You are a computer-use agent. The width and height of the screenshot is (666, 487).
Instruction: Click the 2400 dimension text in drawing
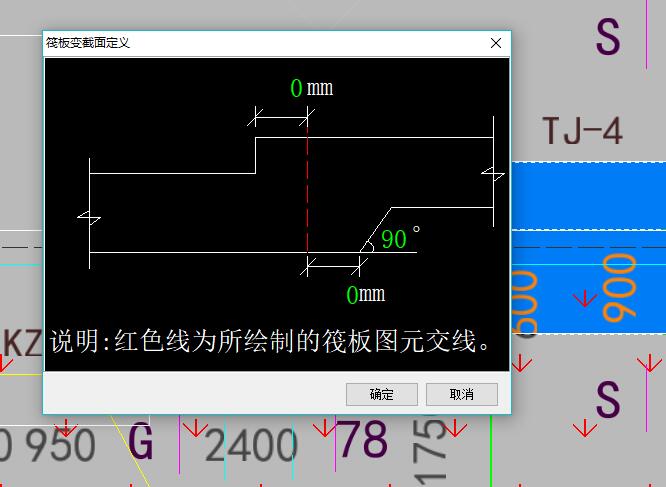tap(251, 445)
